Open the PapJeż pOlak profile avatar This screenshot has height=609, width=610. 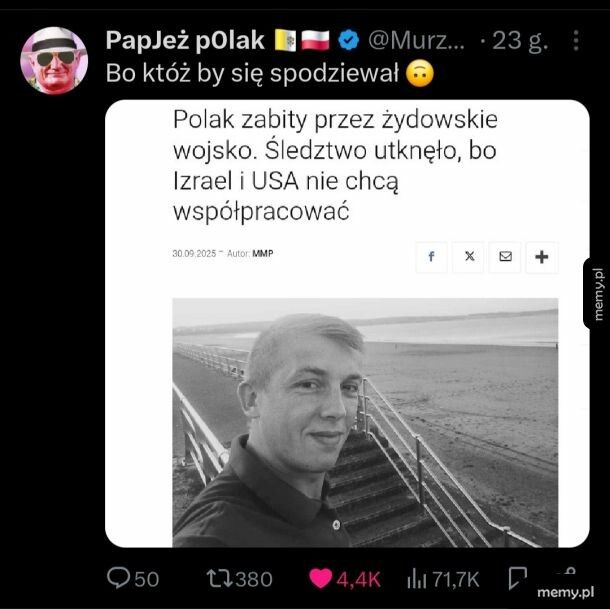54,61
